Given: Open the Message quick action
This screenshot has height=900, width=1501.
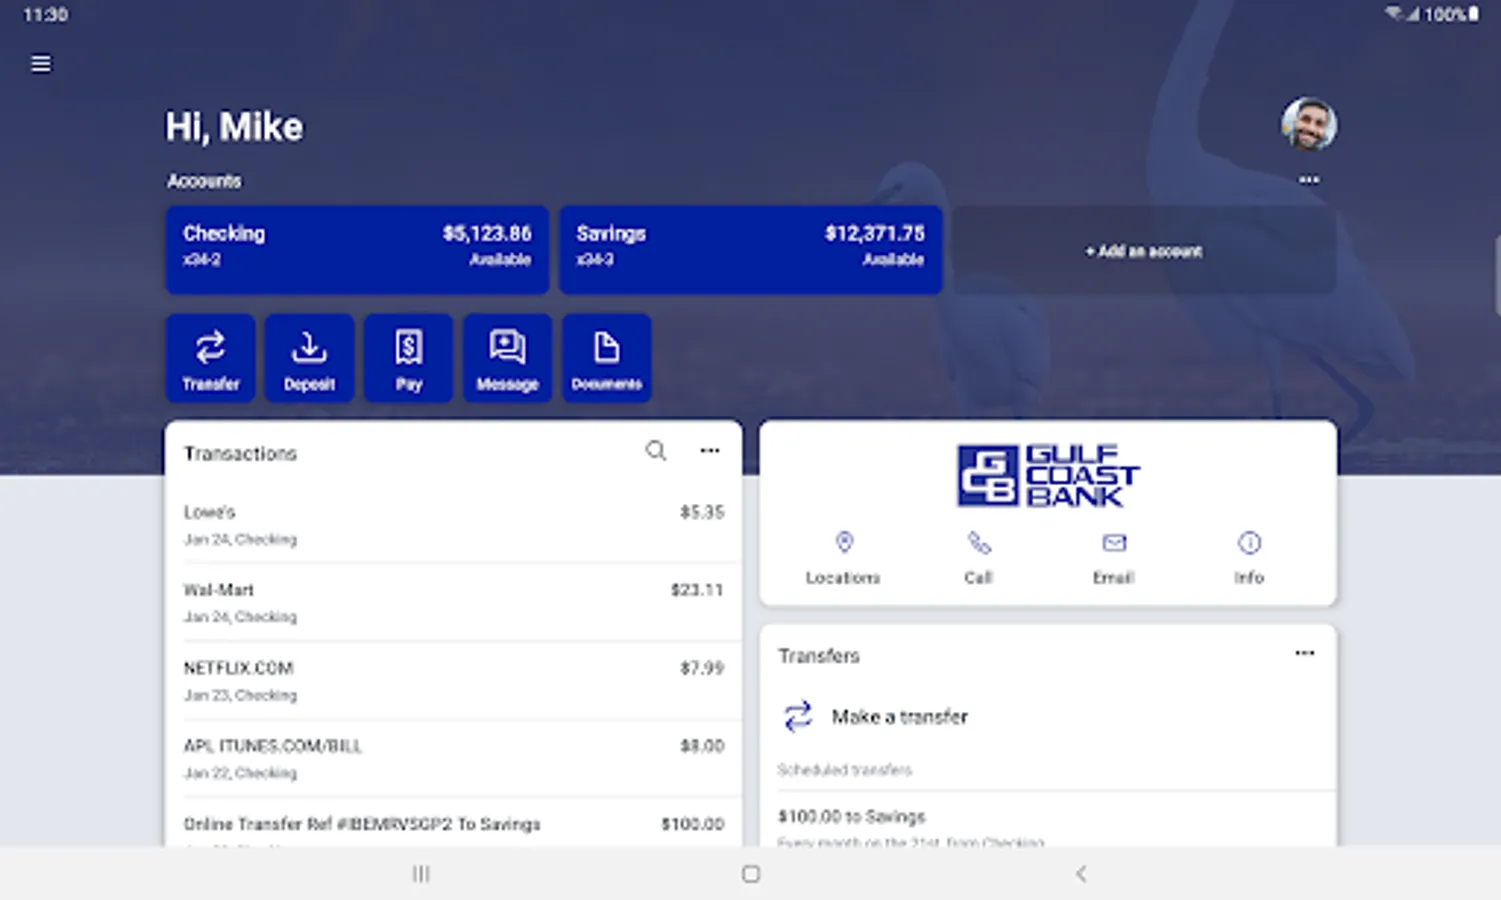Looking at the screenshot, I should pyautogui.click(x=507, y=358).
